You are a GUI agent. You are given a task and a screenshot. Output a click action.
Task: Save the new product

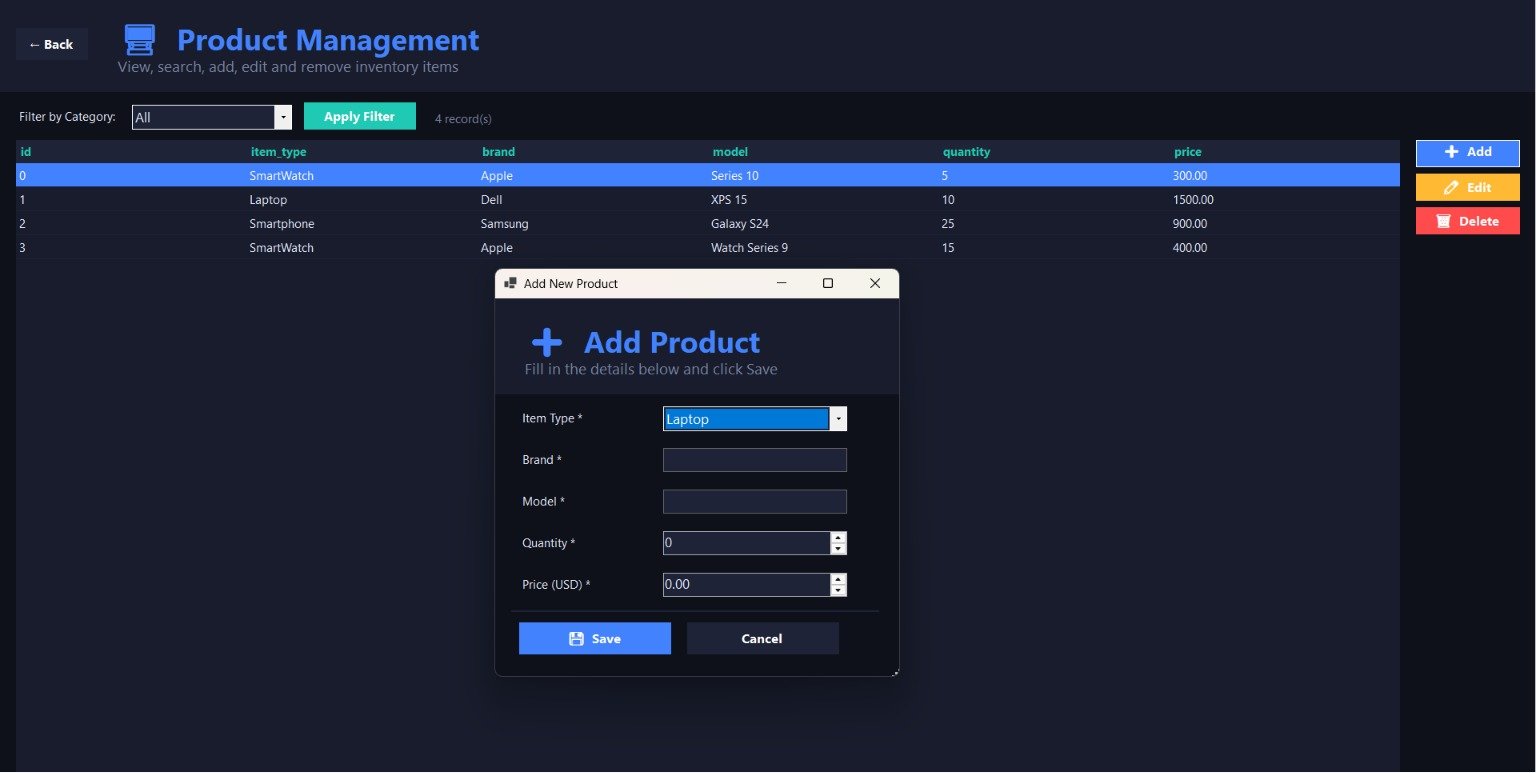(595, 638)
